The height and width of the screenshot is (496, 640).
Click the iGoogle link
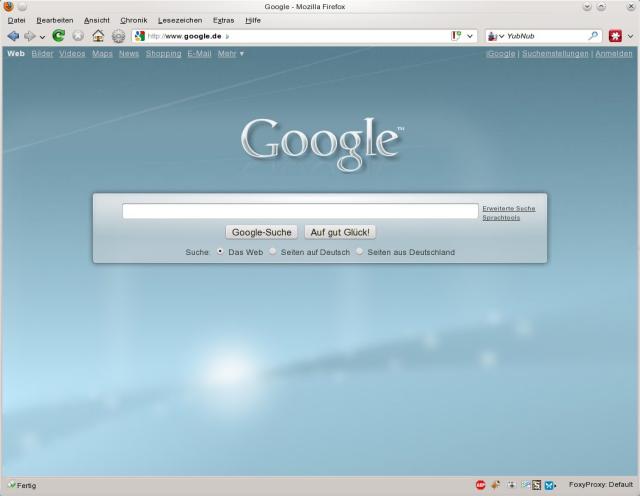(x=501, y=53)
